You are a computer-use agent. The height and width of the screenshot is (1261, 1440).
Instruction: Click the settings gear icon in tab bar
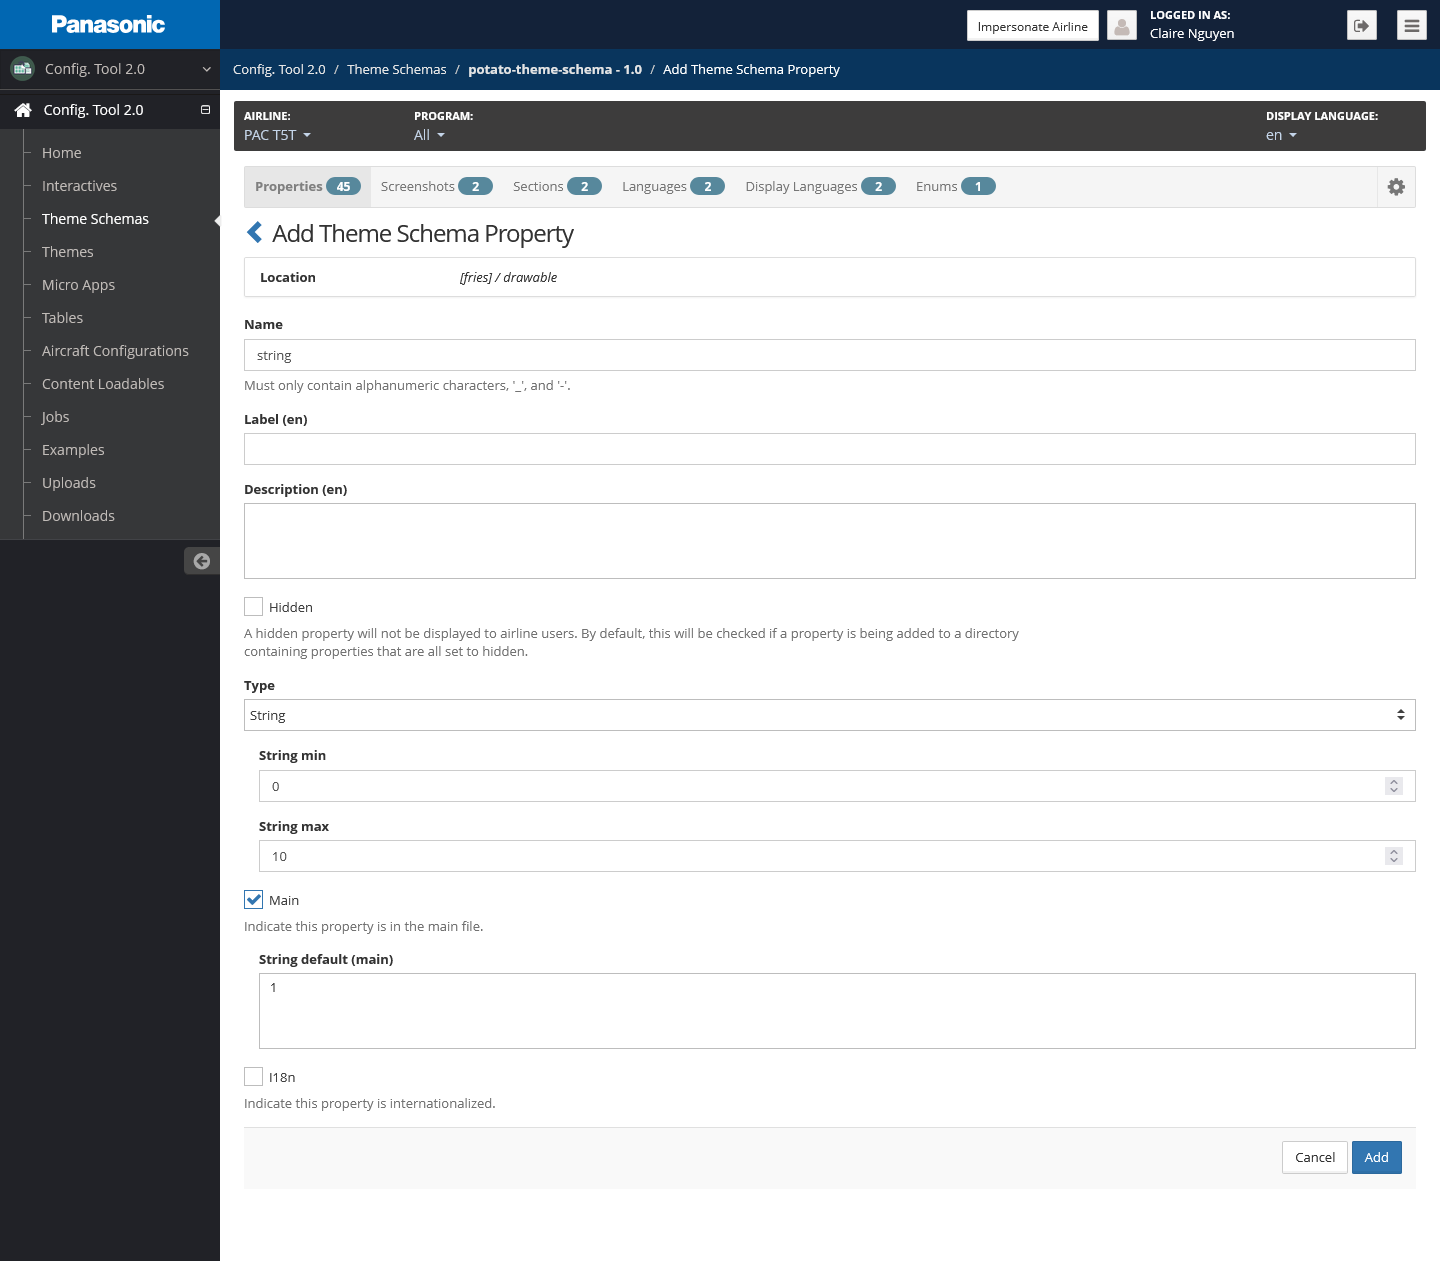pyautogui.click(x=1396, y=187)
